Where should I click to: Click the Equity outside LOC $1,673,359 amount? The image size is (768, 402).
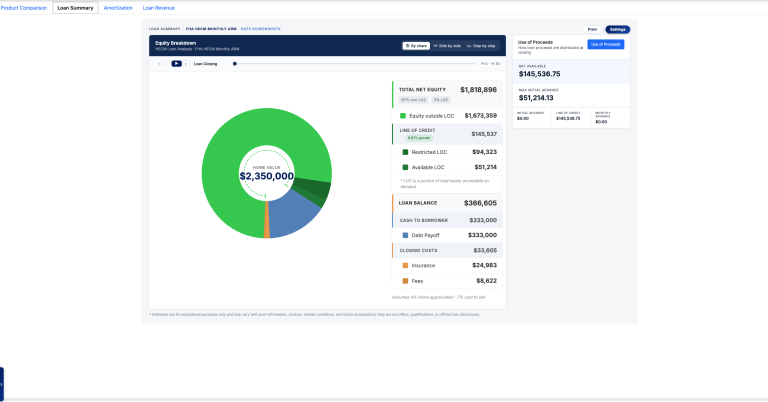coord(480,116)
